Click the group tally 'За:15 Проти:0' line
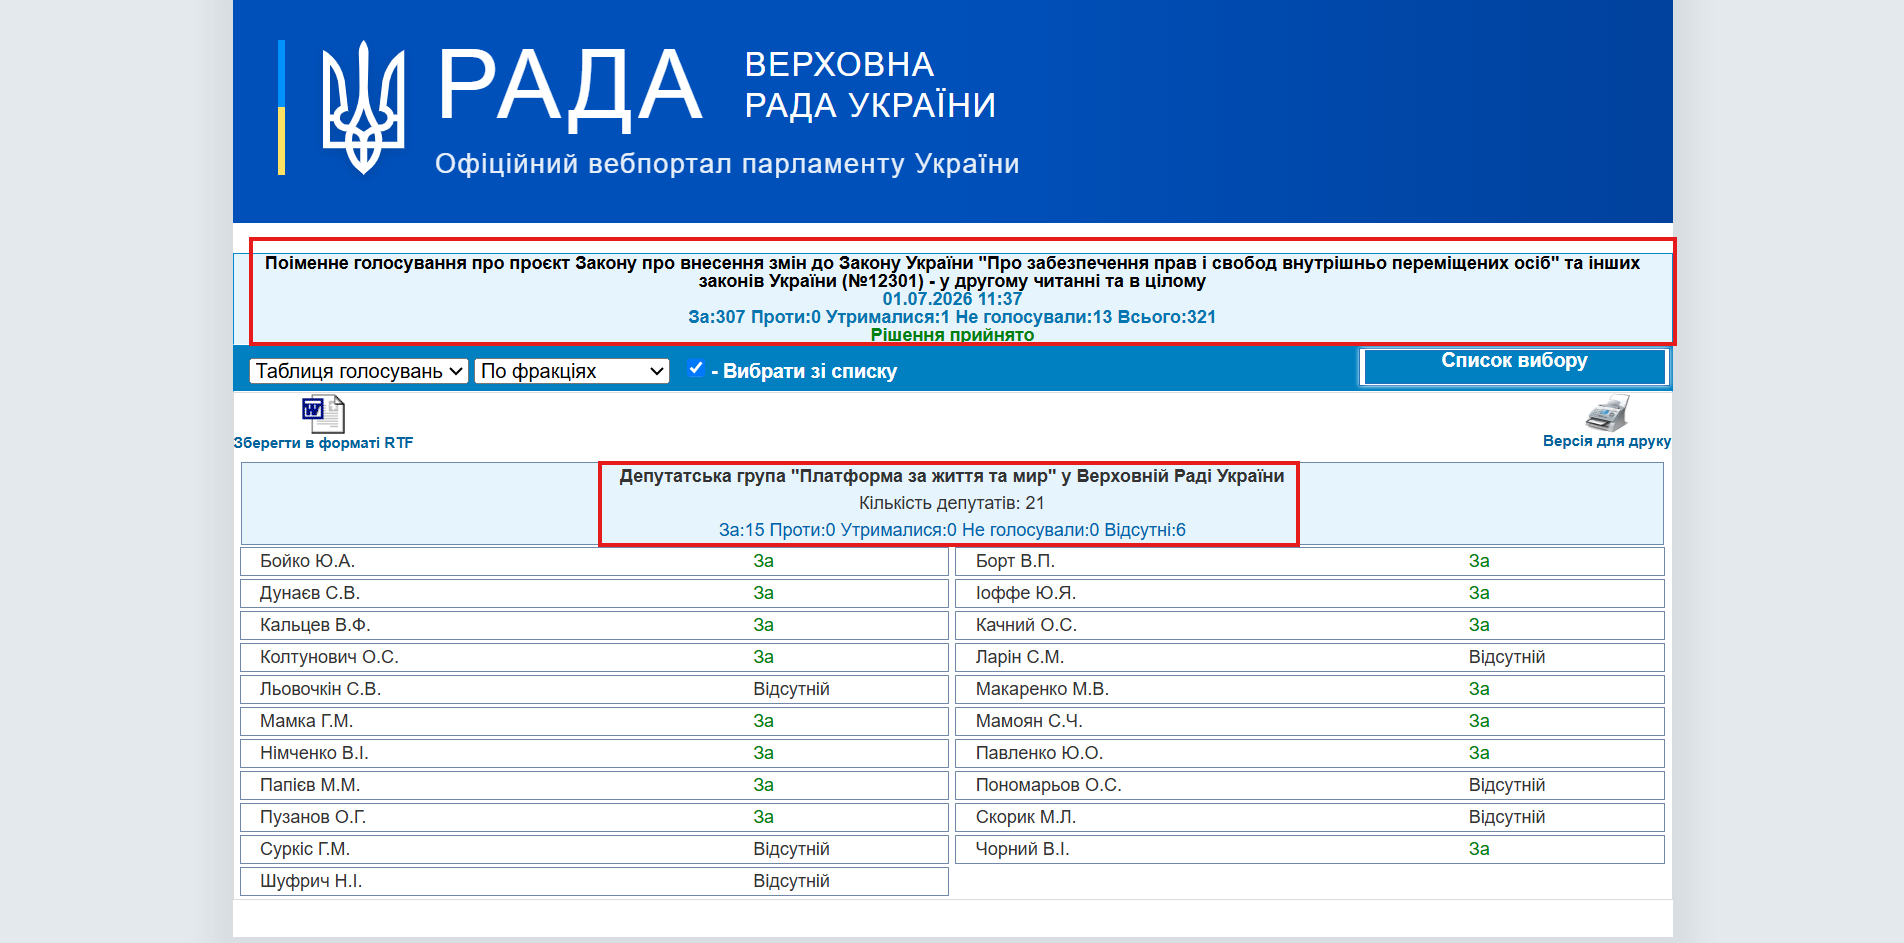The image size is (1904, 943). coord(952,530)
